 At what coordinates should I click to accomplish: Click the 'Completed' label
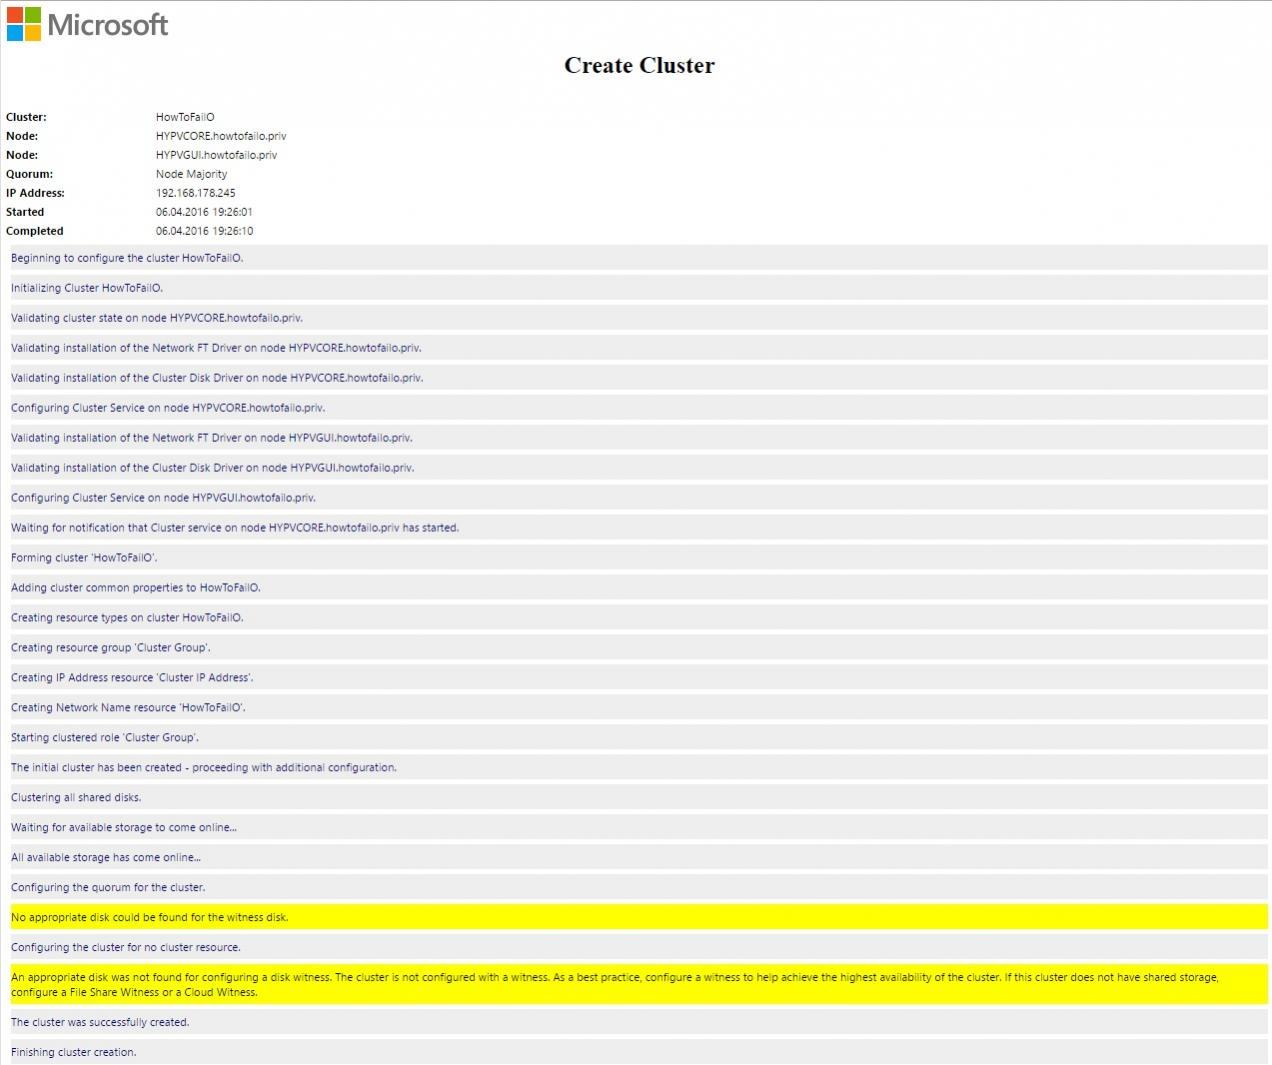[x=34, y=231]
